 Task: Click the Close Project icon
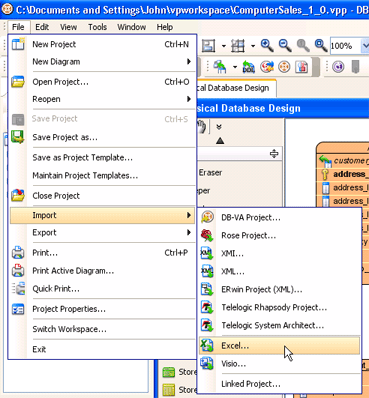pos(18,195)
